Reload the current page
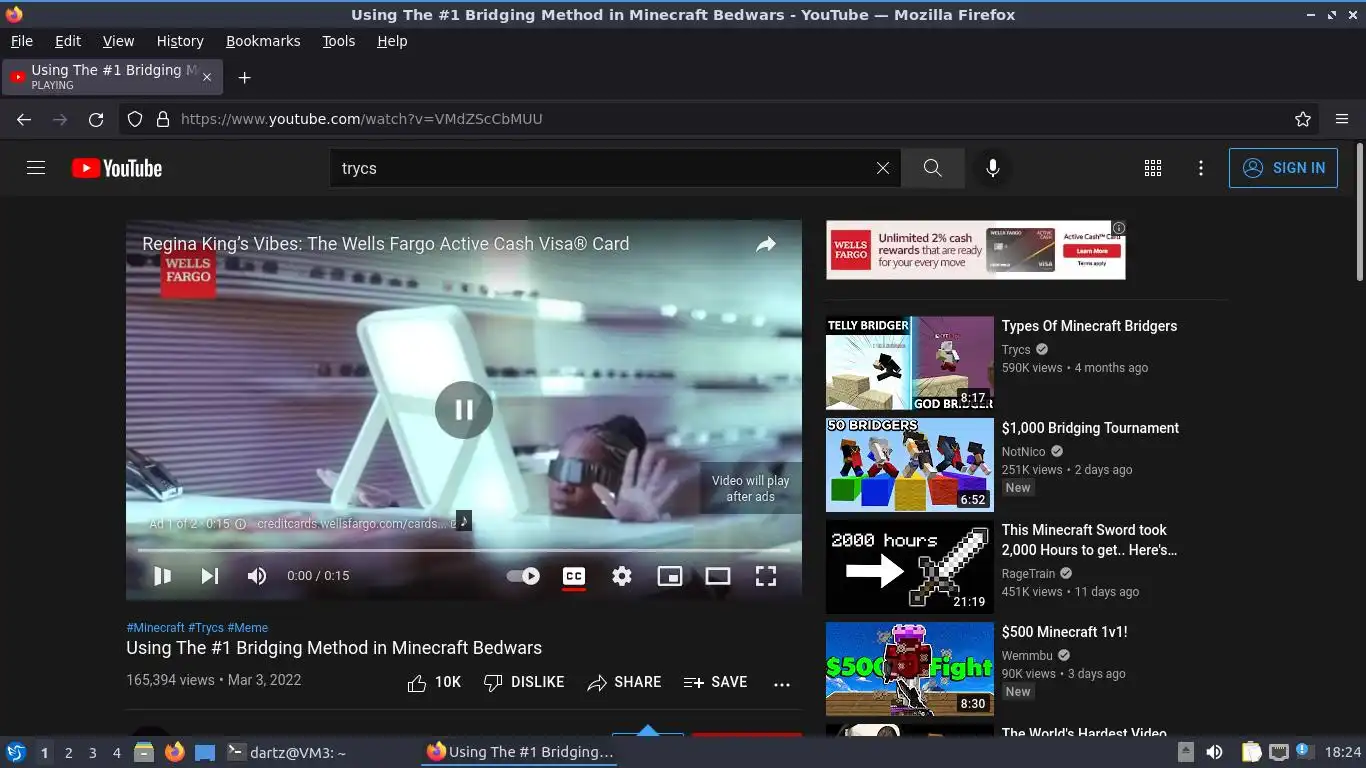 [96, 119]
